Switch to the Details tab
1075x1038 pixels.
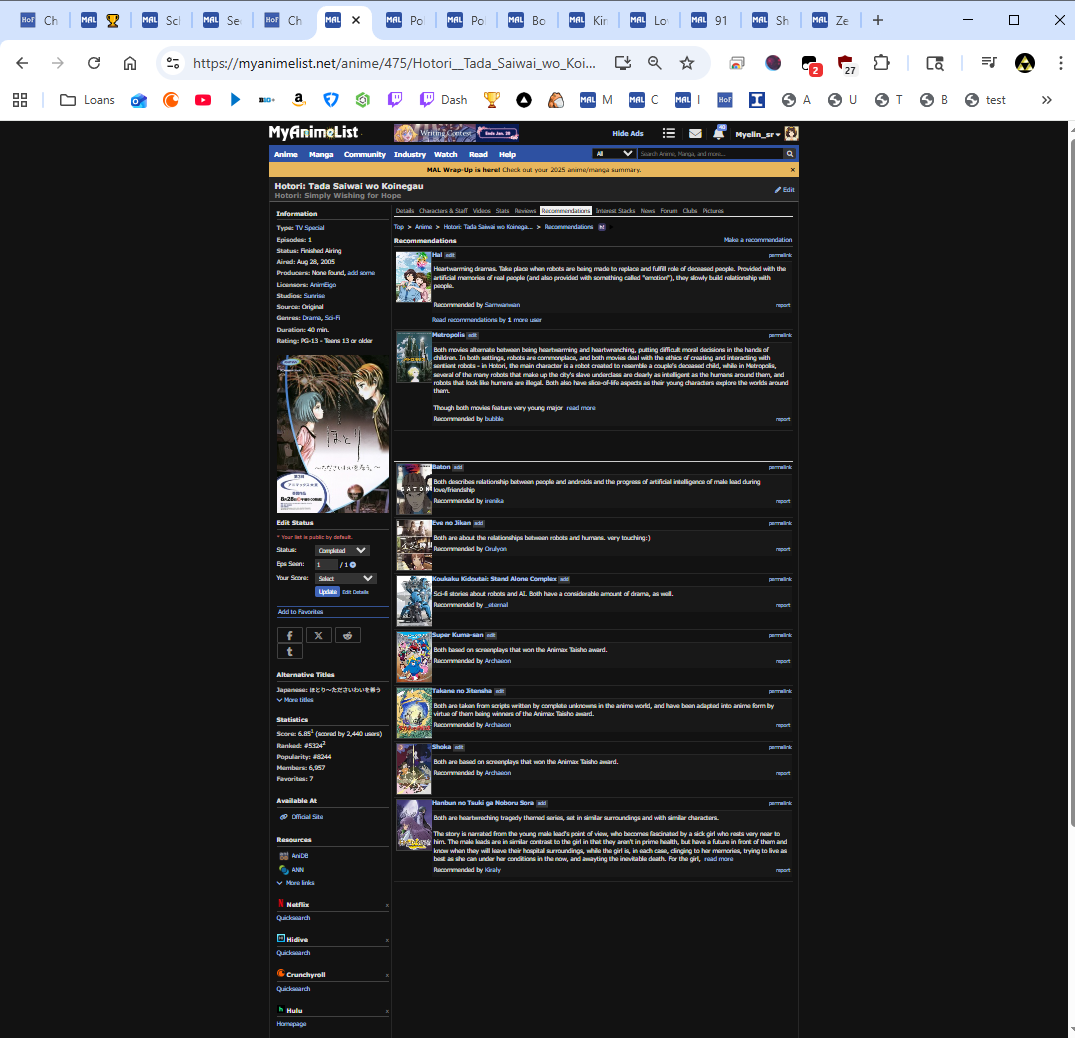(404, 211)
